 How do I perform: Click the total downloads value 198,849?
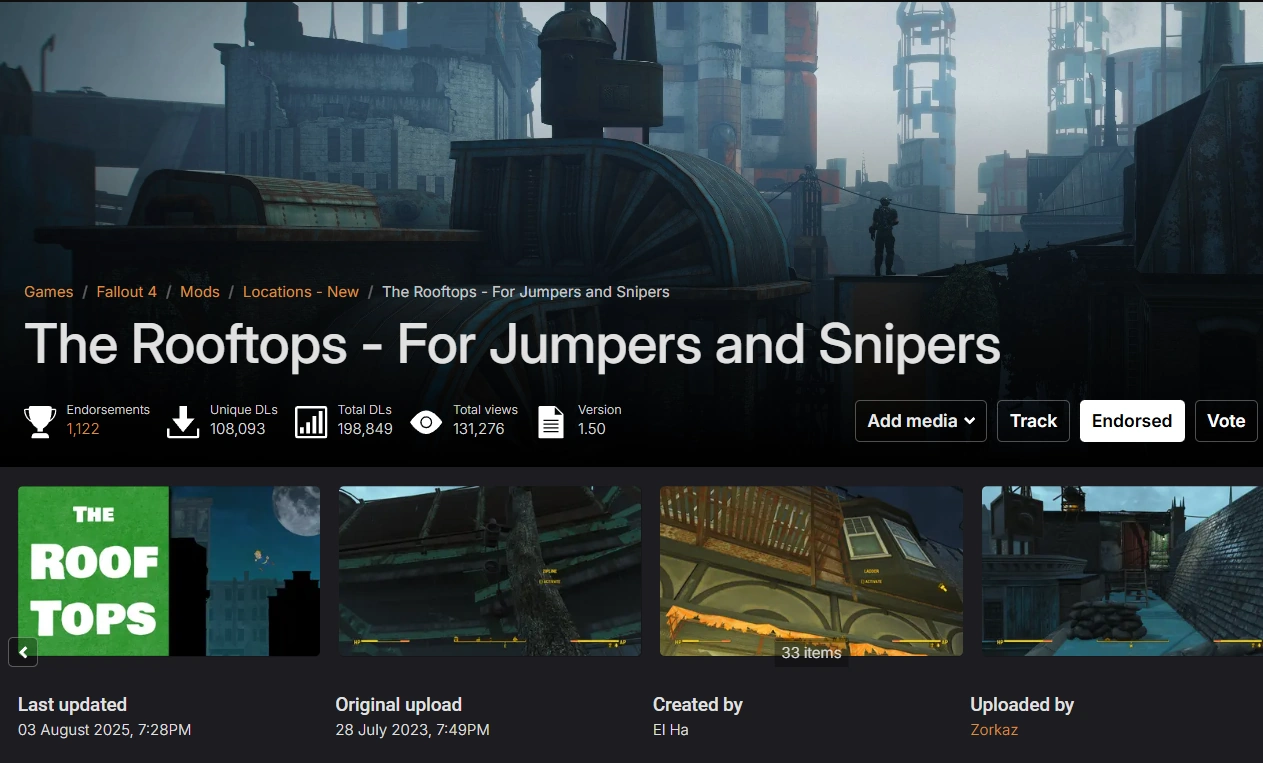(365, 429)
